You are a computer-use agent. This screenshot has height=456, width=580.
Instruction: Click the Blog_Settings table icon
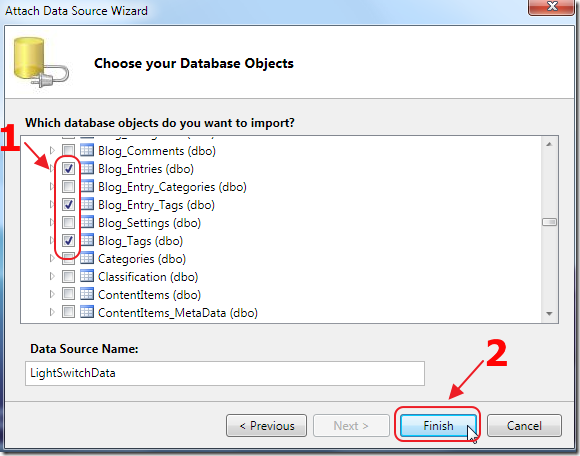coord(87,222)
